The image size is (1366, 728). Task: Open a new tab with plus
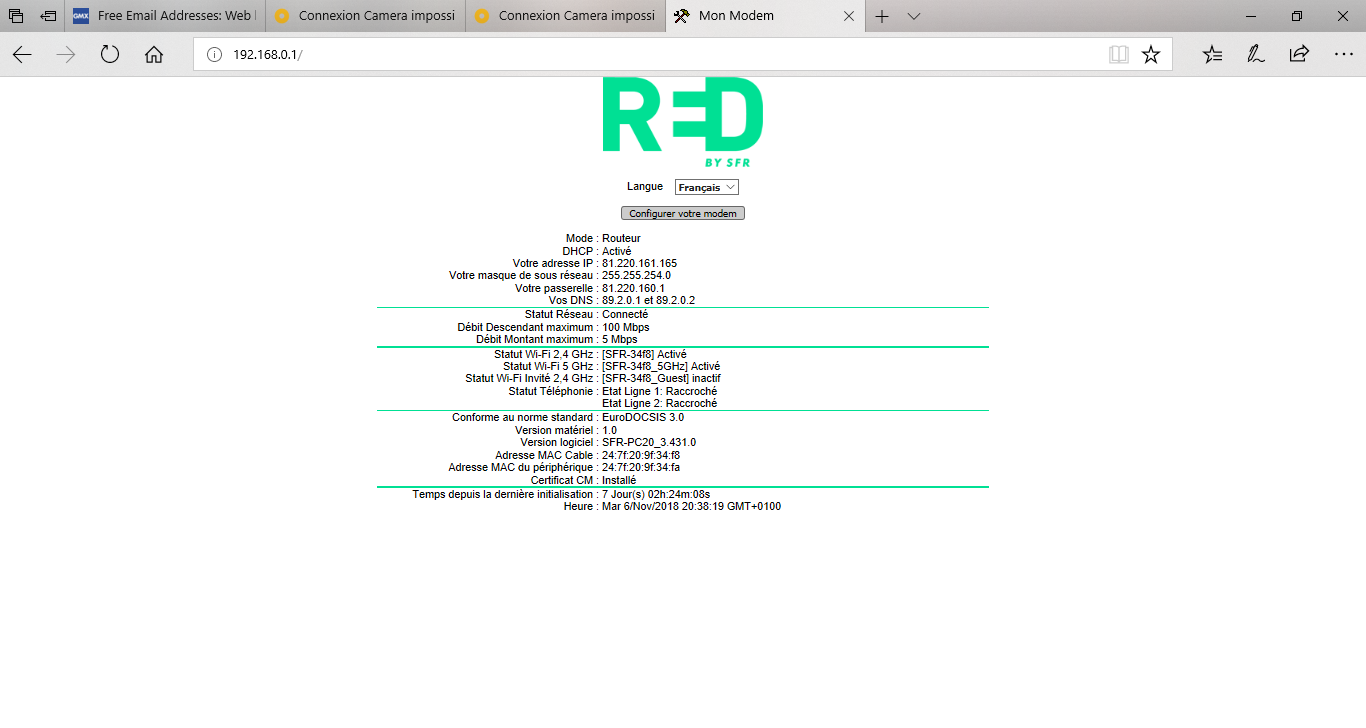[882, 16]
